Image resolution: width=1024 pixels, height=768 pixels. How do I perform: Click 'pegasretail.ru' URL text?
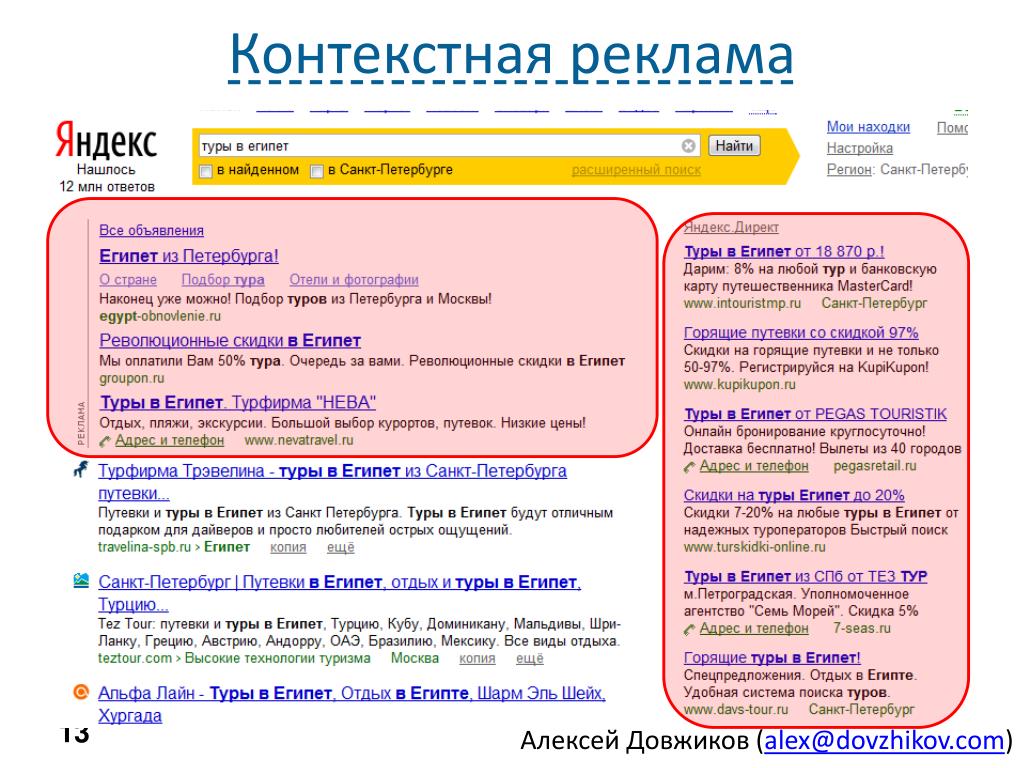tap(875, 466)
